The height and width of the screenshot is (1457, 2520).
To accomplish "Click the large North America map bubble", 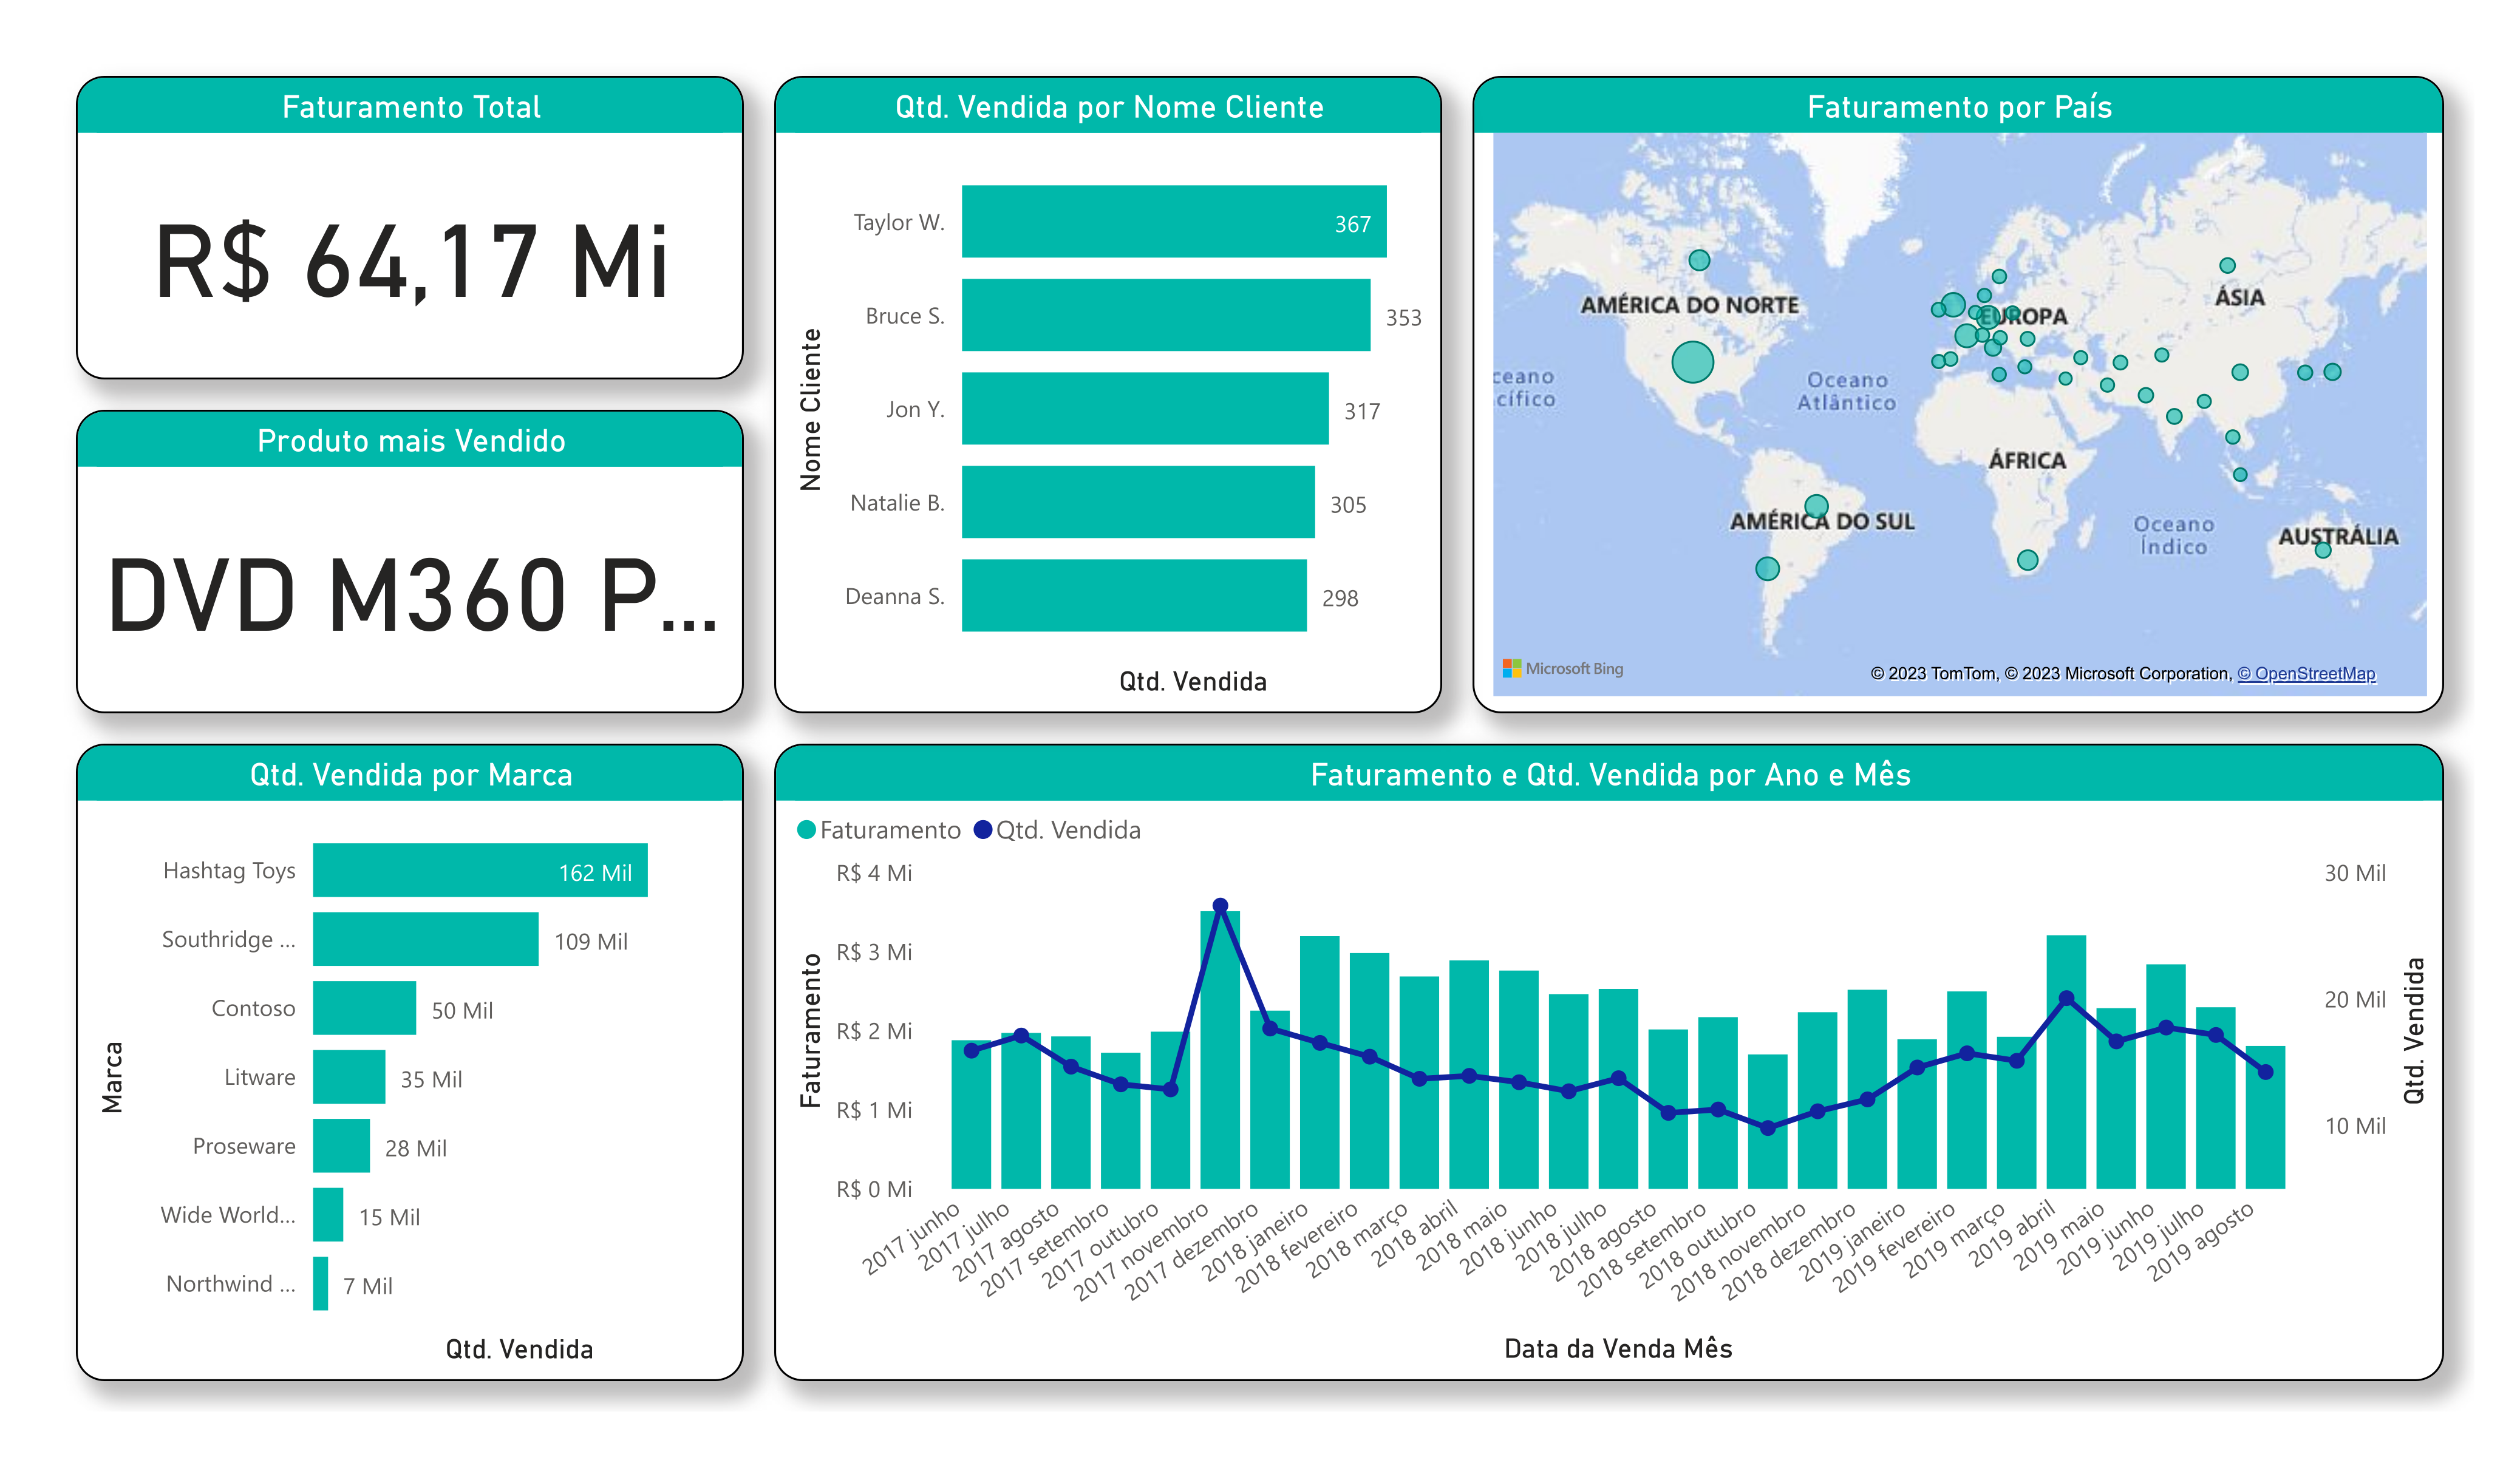I will (x=1692, y=362).
